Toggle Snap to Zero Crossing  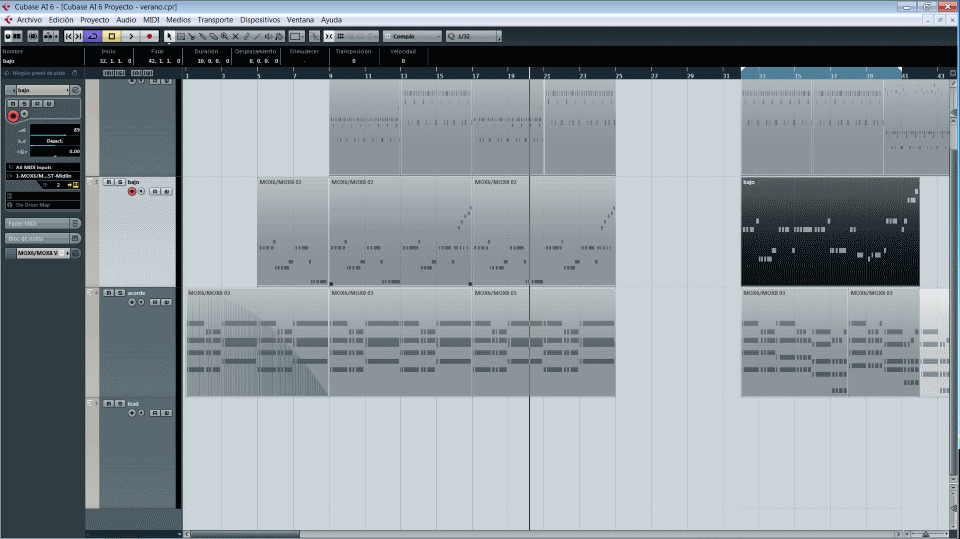tap(314, 37)
